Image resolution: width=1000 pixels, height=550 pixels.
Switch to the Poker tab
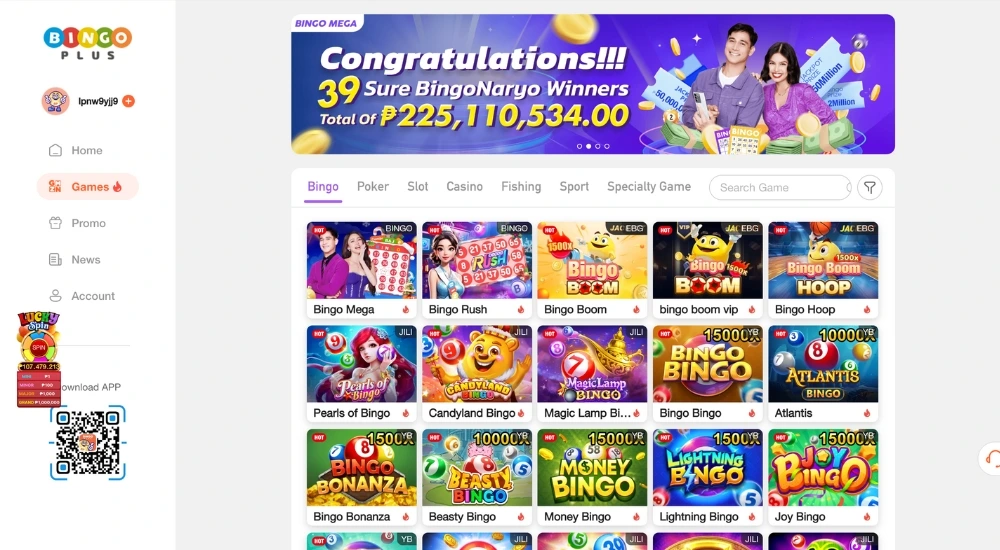point(372,186)
